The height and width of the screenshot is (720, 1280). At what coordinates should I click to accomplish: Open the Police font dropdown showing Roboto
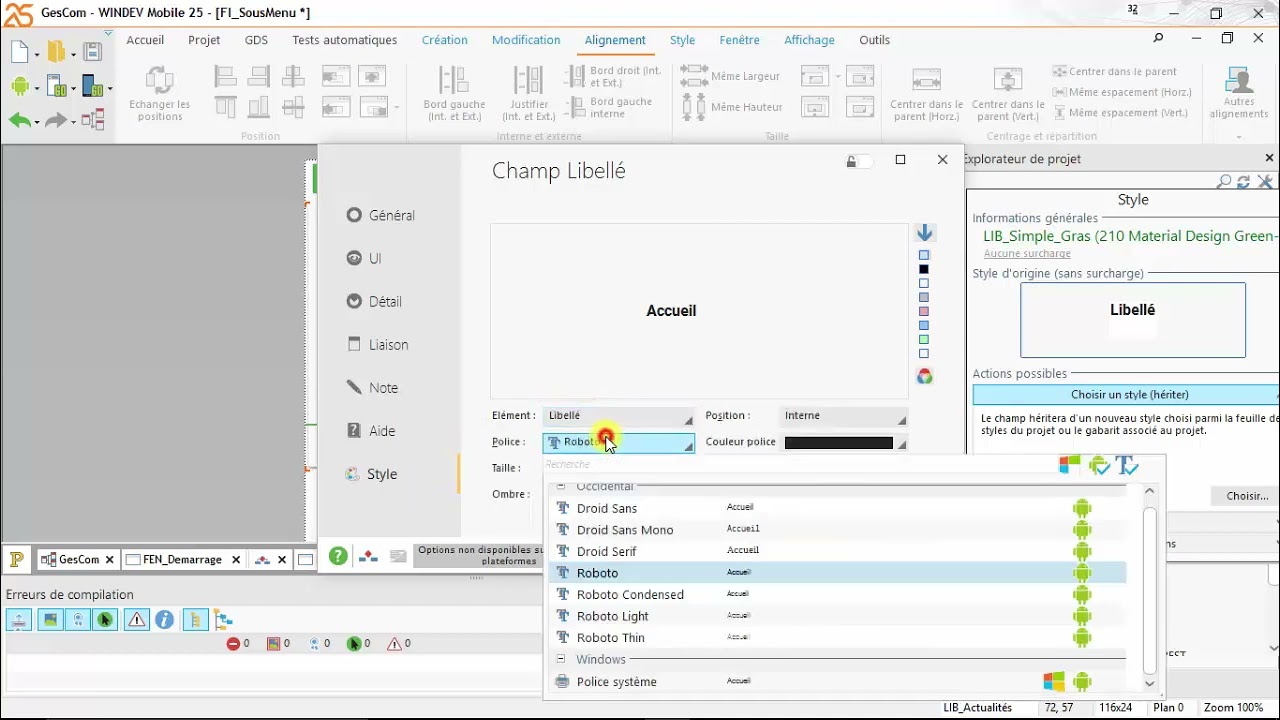pos(619,442)
